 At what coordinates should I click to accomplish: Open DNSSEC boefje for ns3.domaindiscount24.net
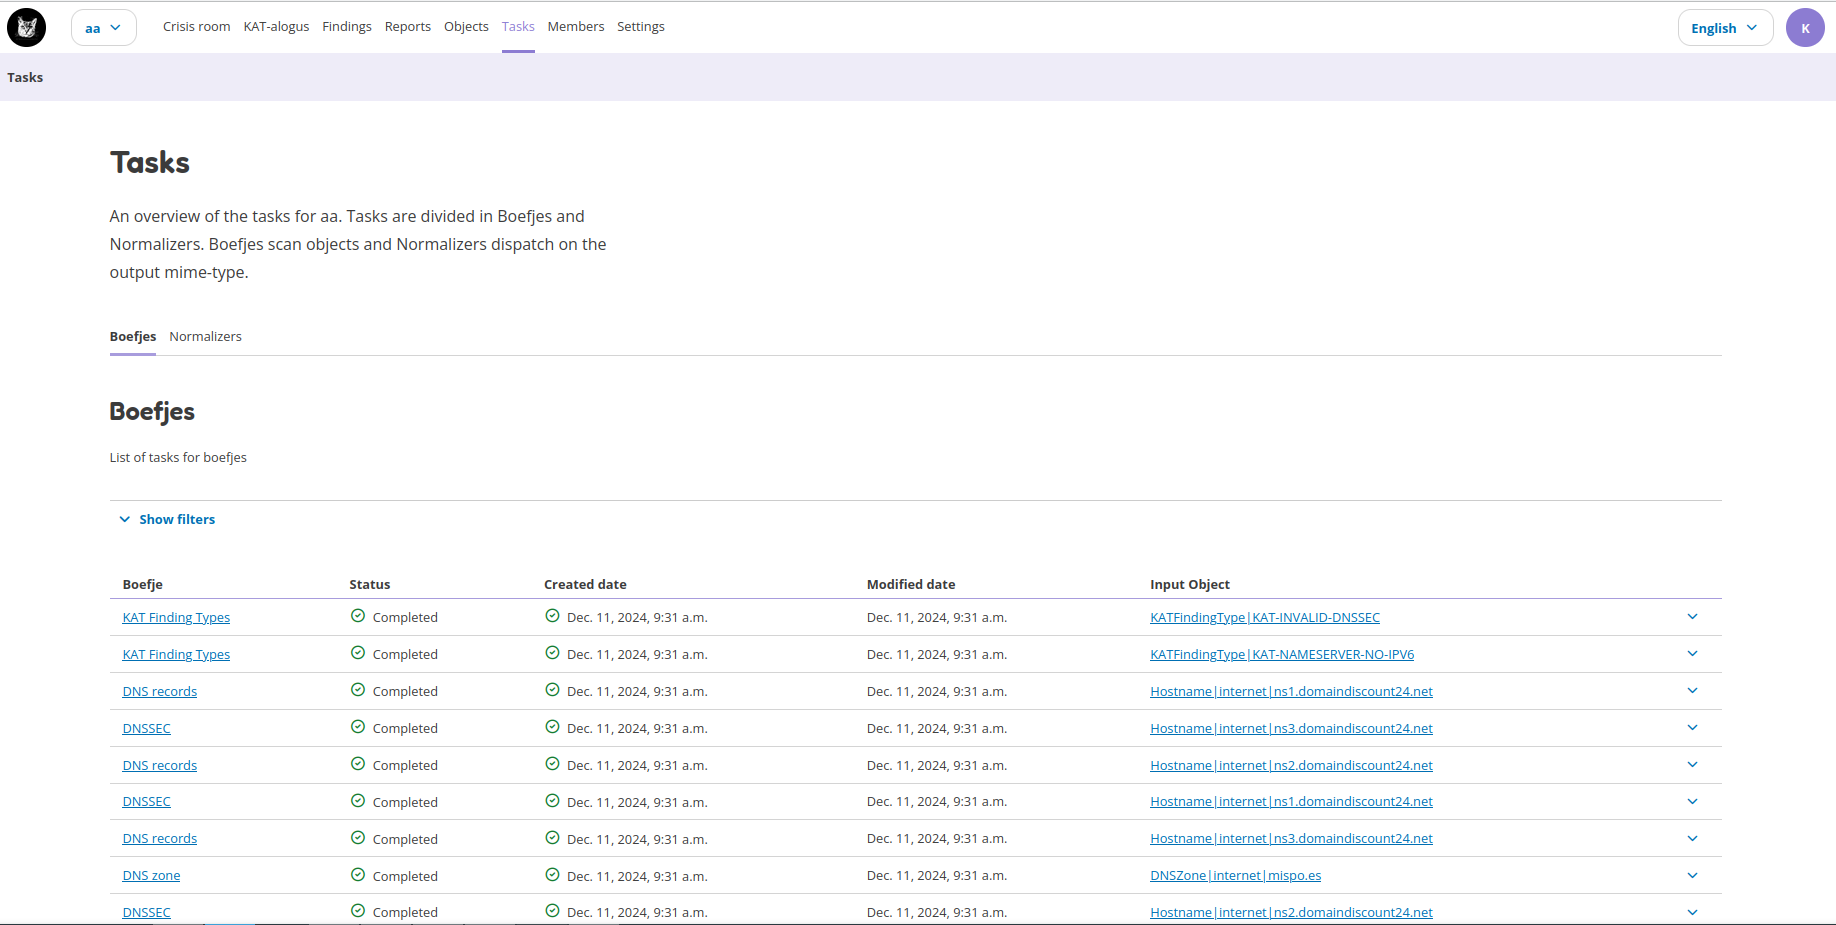[147, 729]
